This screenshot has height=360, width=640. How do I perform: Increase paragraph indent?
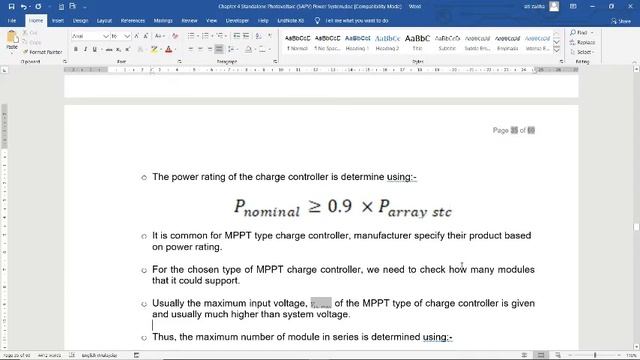click(246, 36)
